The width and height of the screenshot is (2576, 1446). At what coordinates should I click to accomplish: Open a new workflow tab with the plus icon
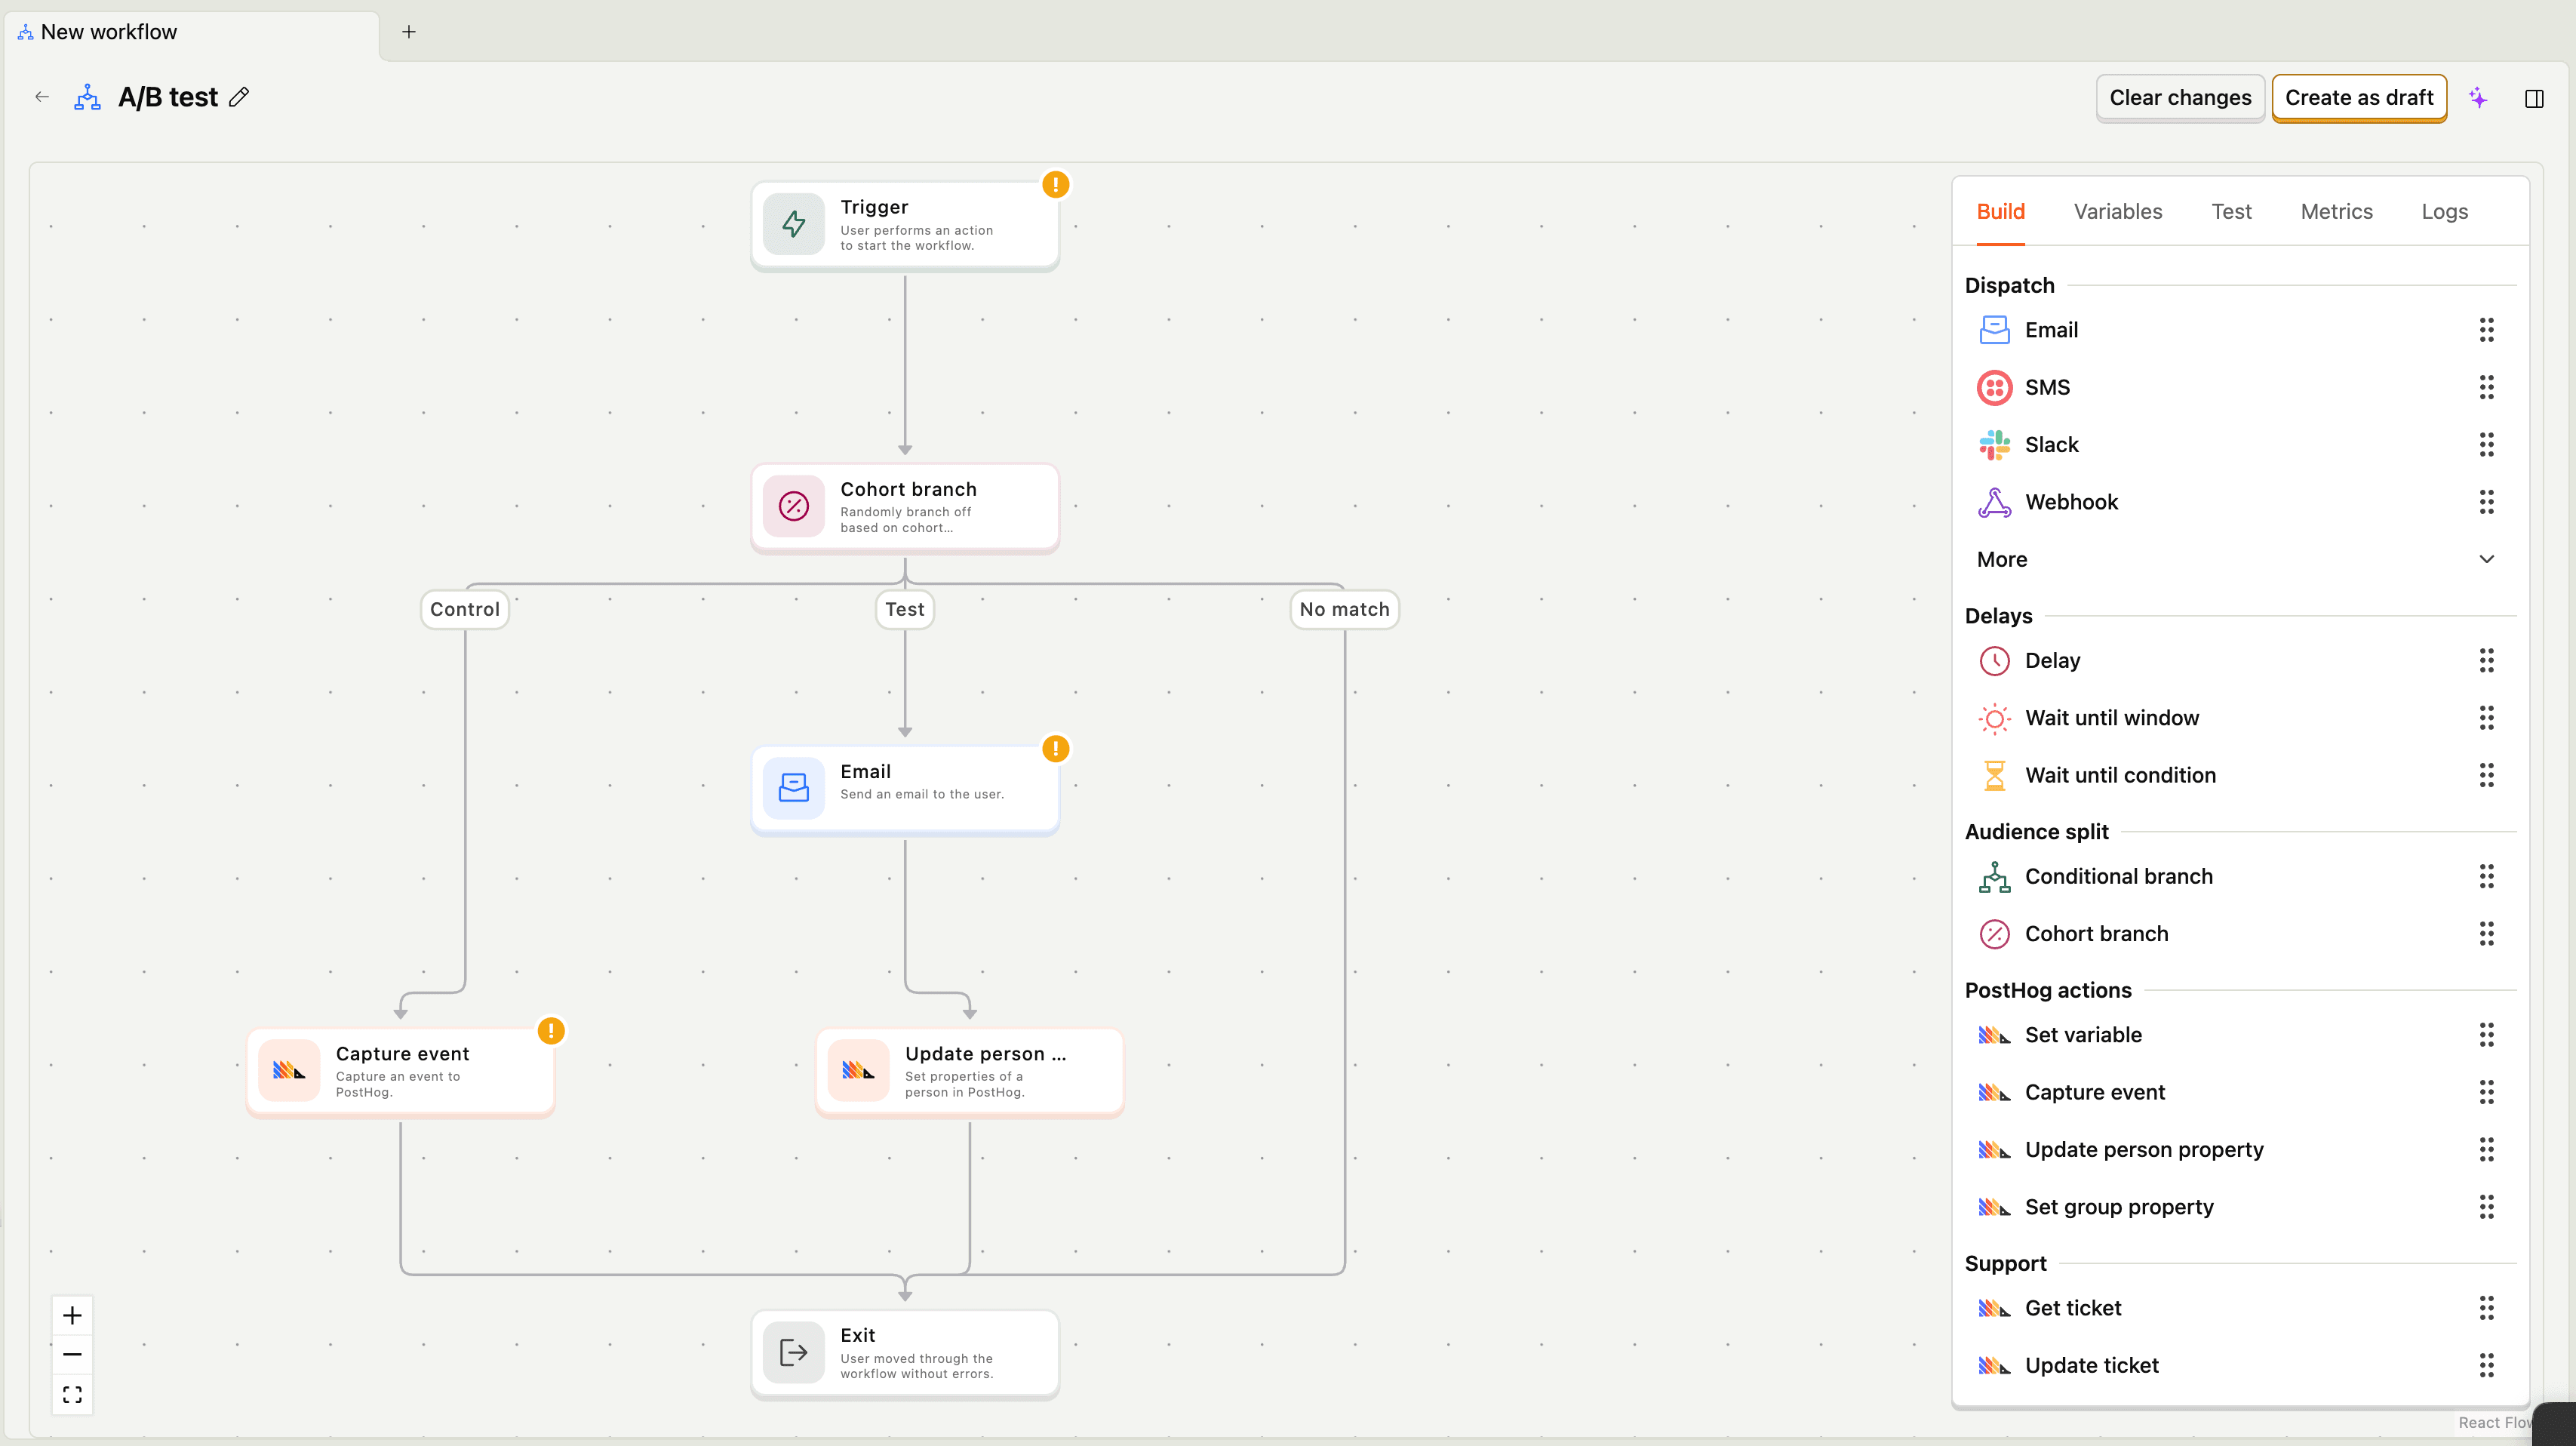tap(408, 31)
